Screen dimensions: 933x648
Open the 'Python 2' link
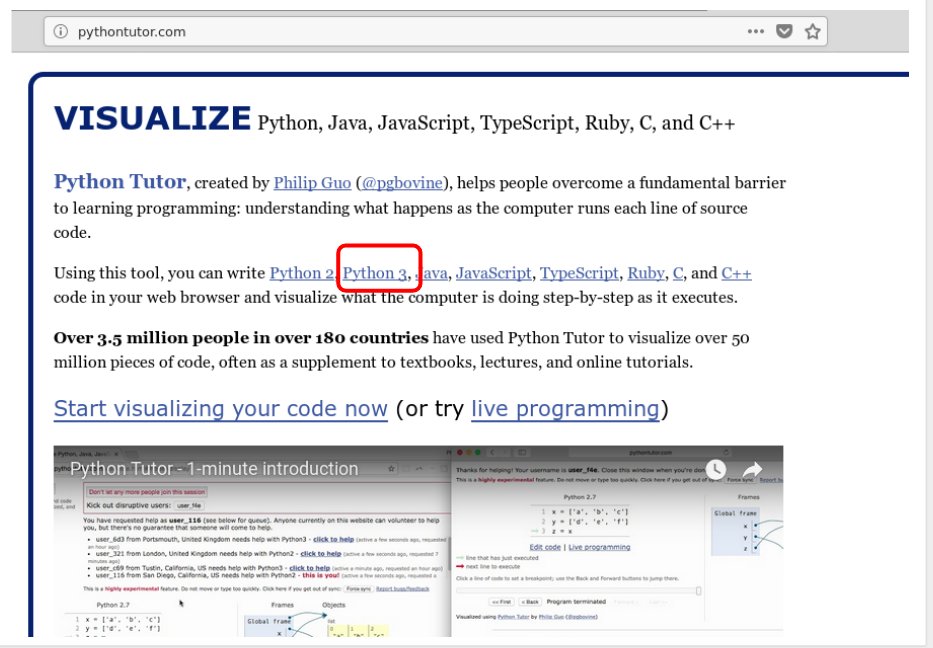tap(301, 272)
